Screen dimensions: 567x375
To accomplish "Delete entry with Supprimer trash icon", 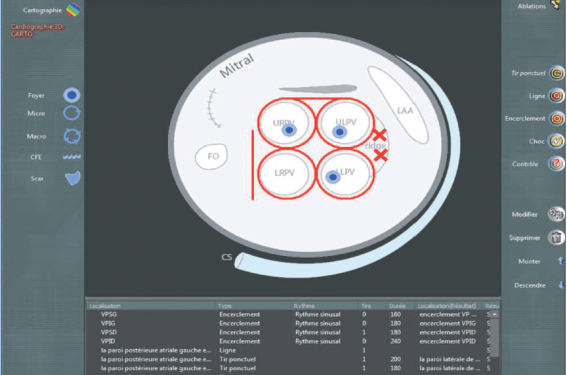I will click(556, 238).
